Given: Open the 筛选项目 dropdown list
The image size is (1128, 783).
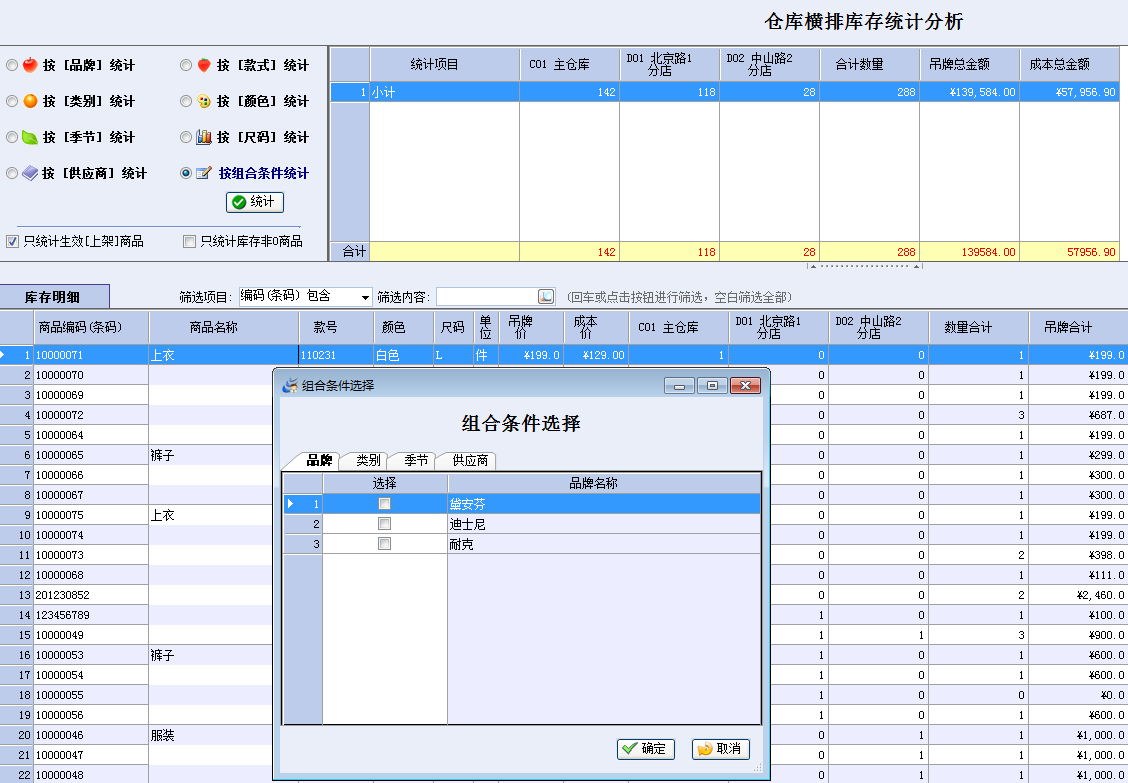Looking at the screenshot, I should [365, 297].
